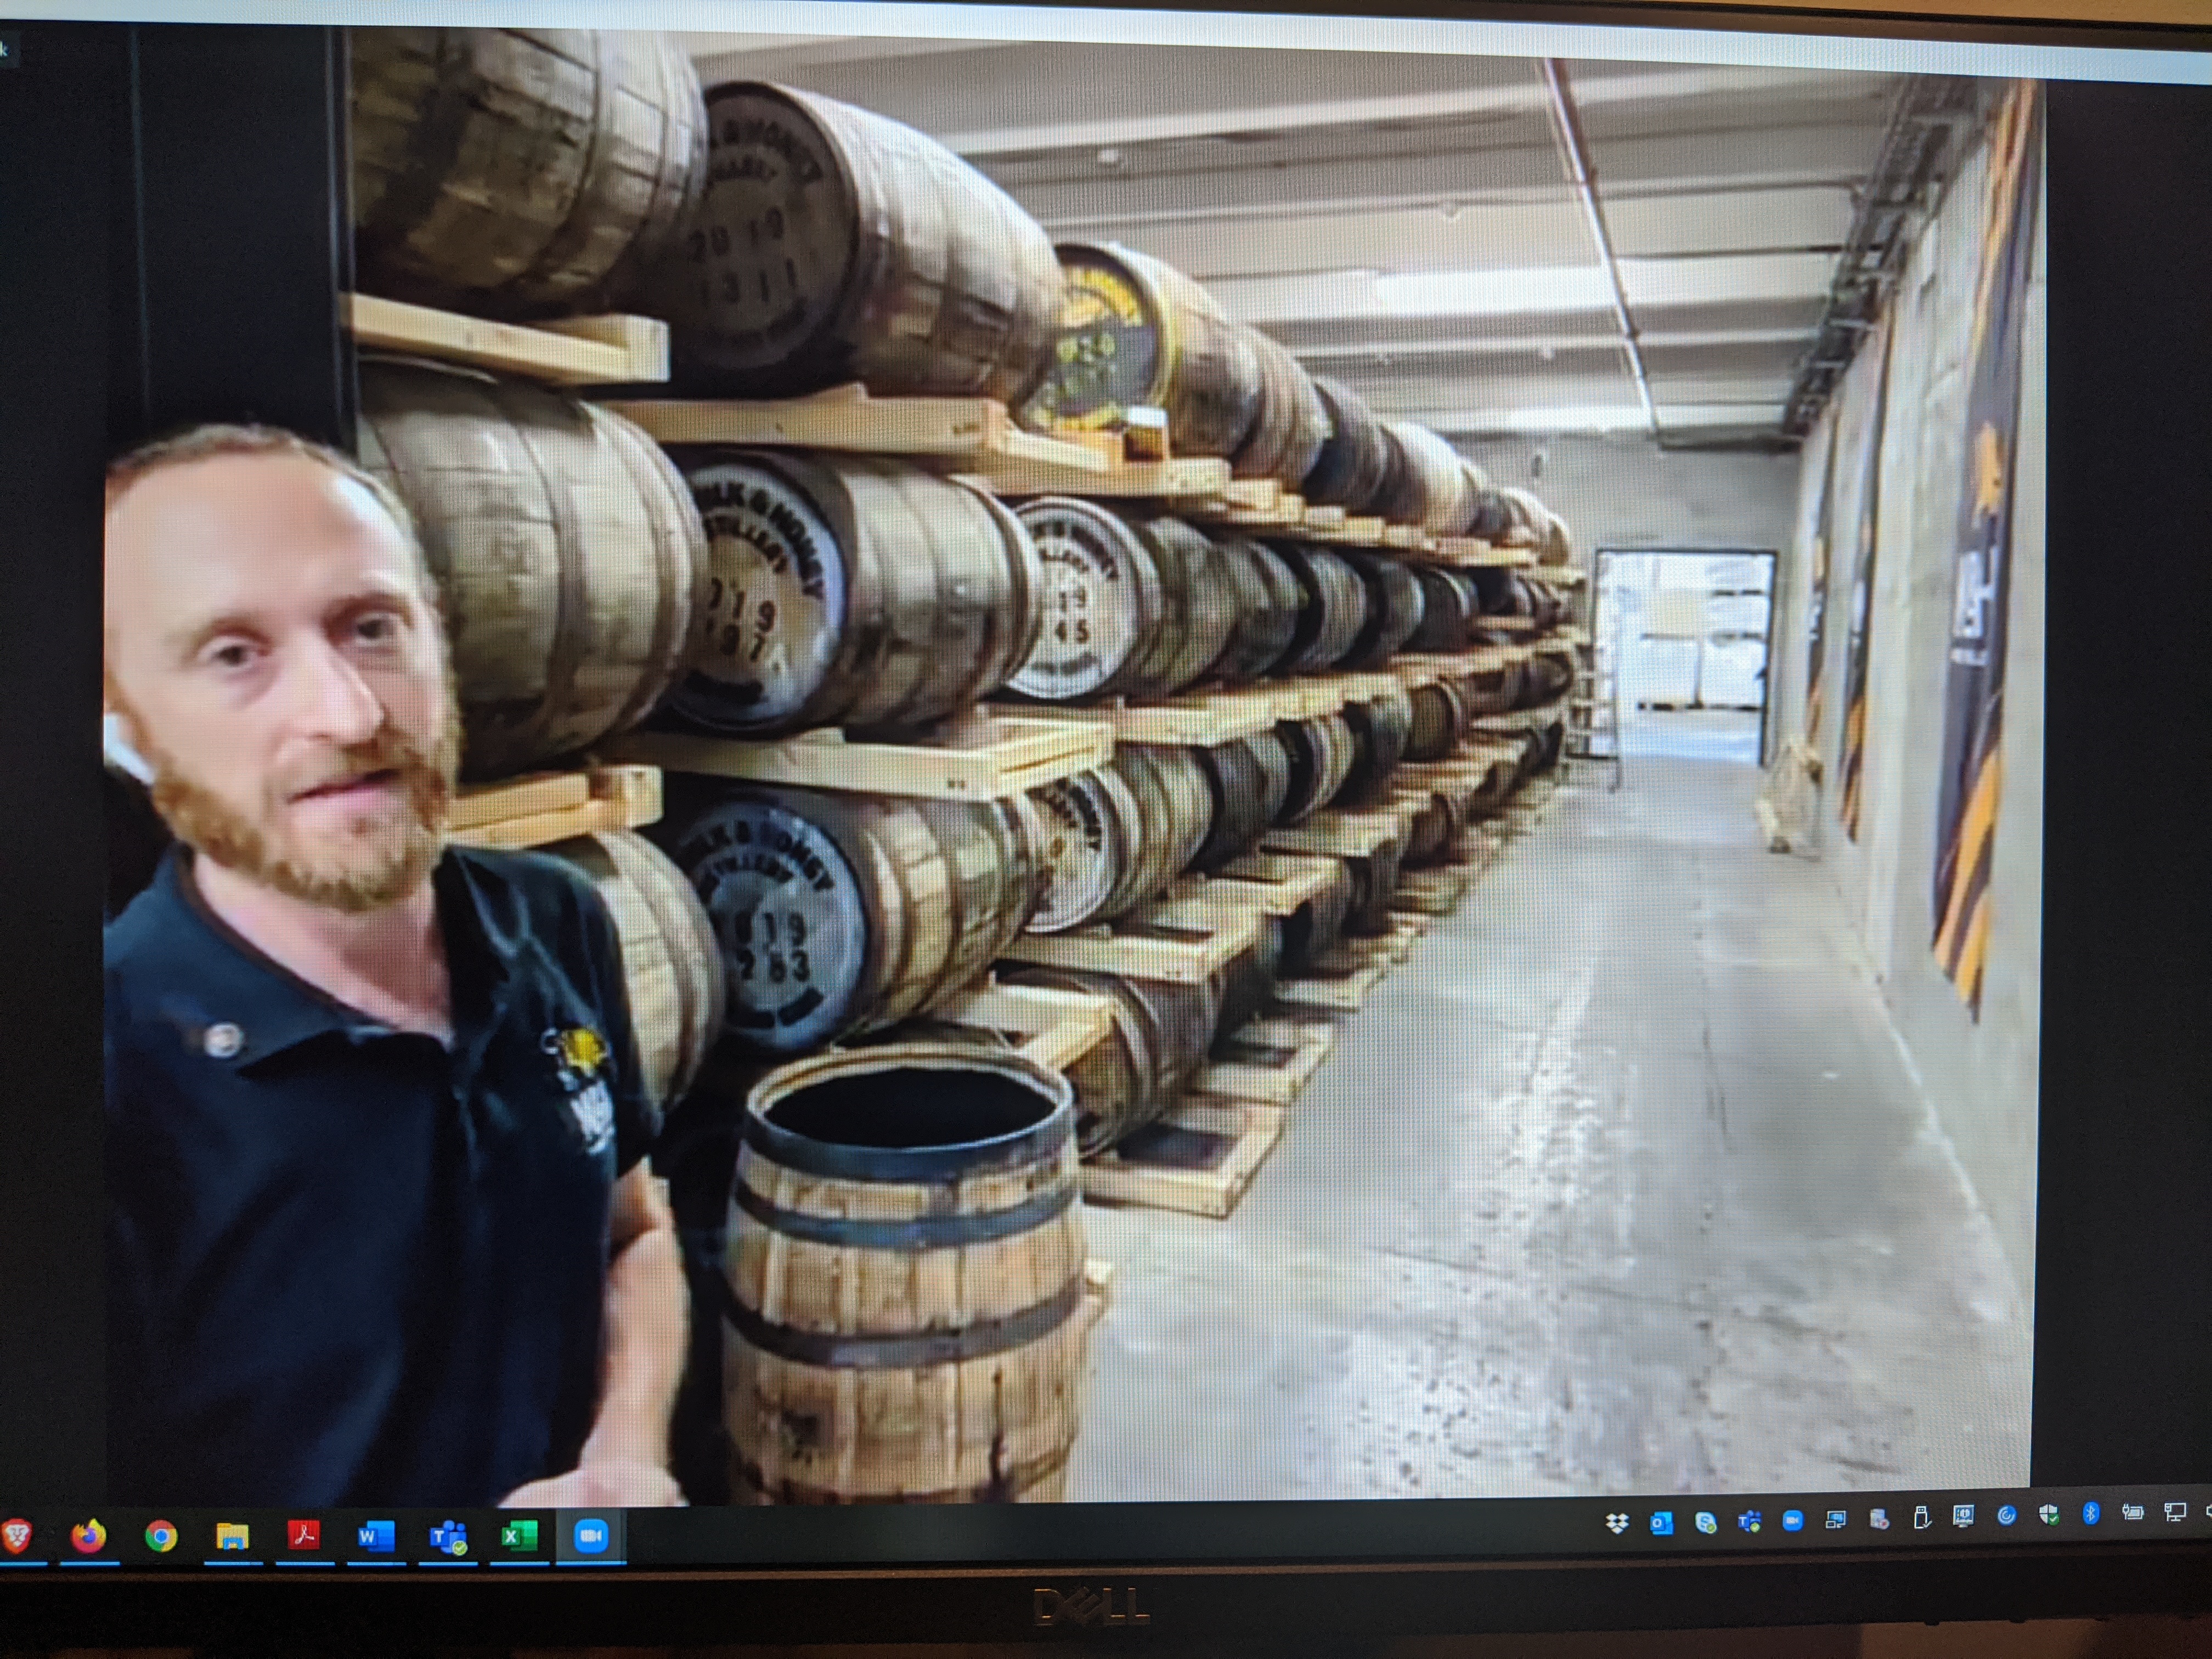This screenshot has width=2212, height=1659.
Task: Click the Zoom system tray icon
Action: point(1792,1521)
